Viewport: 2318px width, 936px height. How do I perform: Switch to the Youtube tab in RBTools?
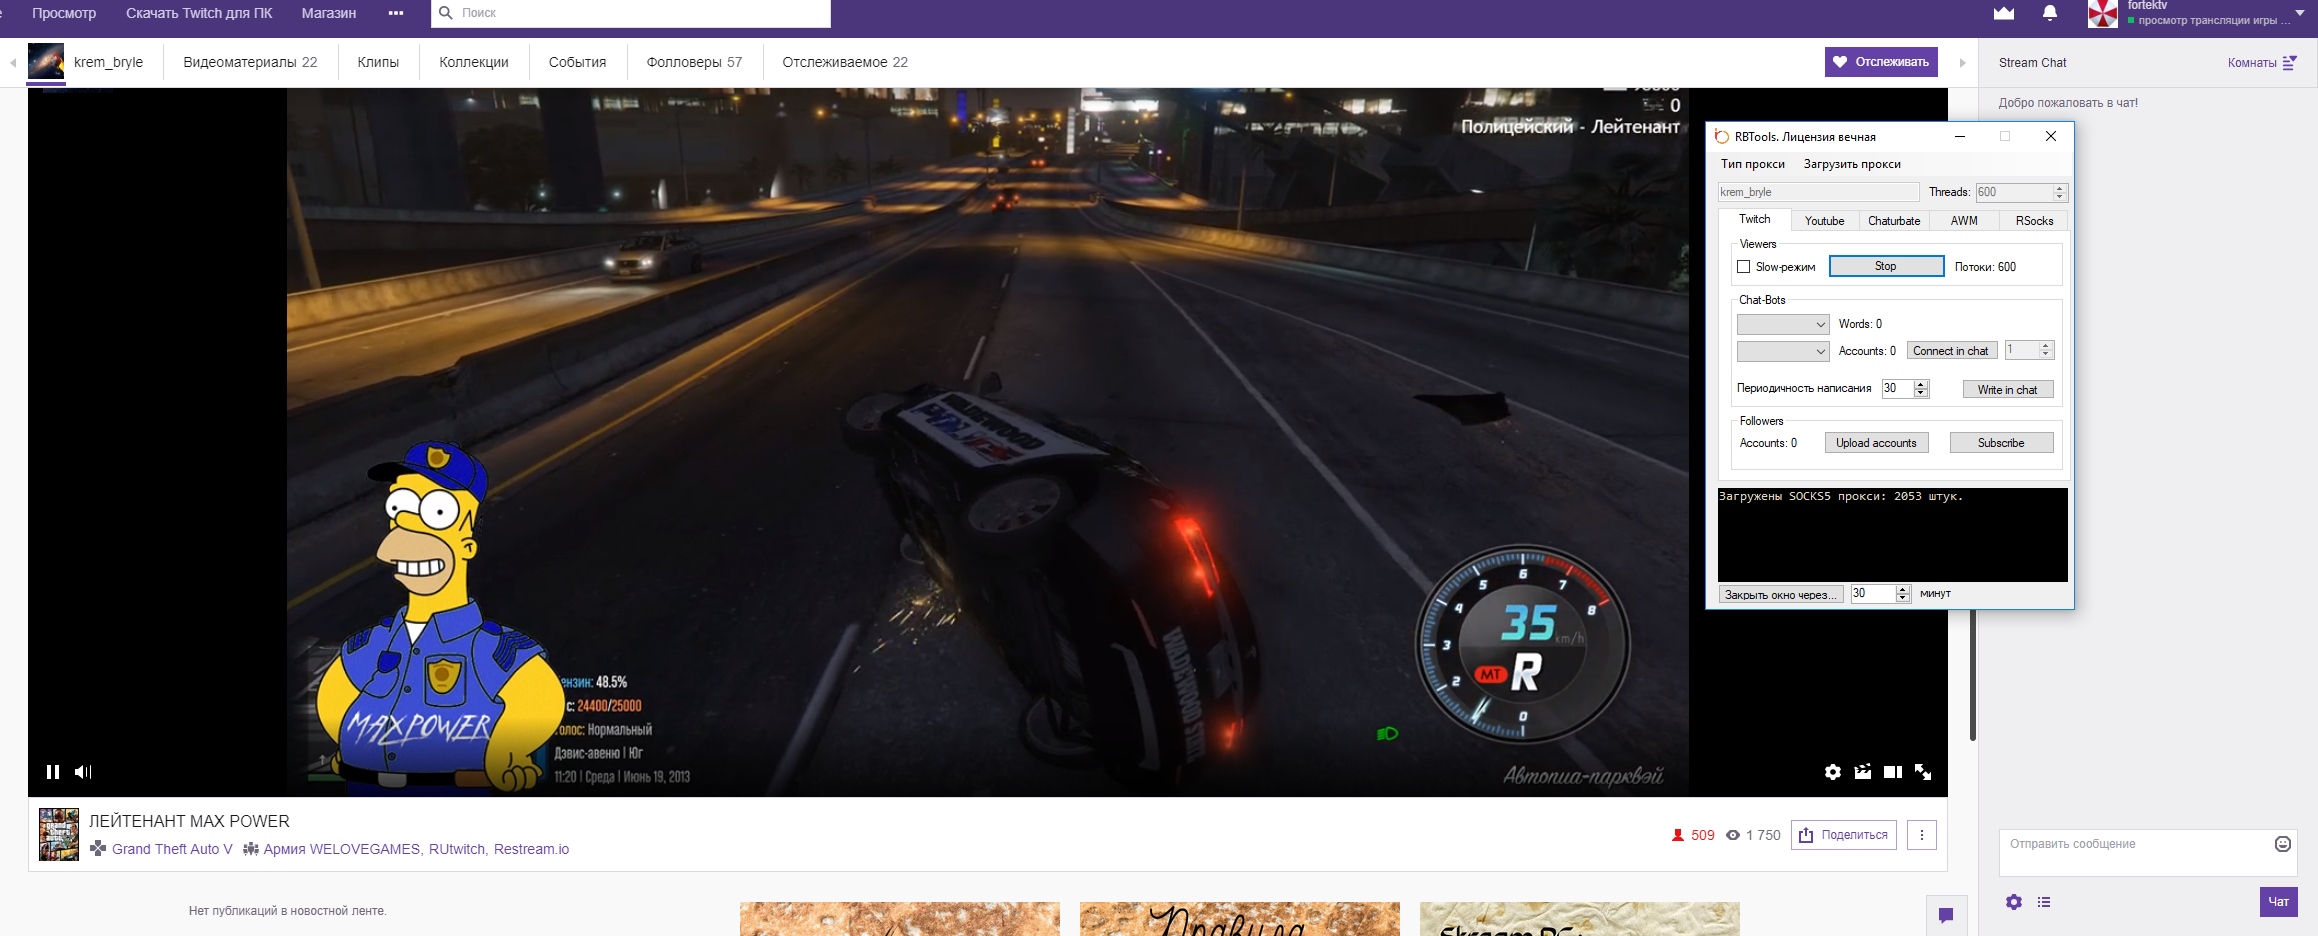coord(1824,221)
